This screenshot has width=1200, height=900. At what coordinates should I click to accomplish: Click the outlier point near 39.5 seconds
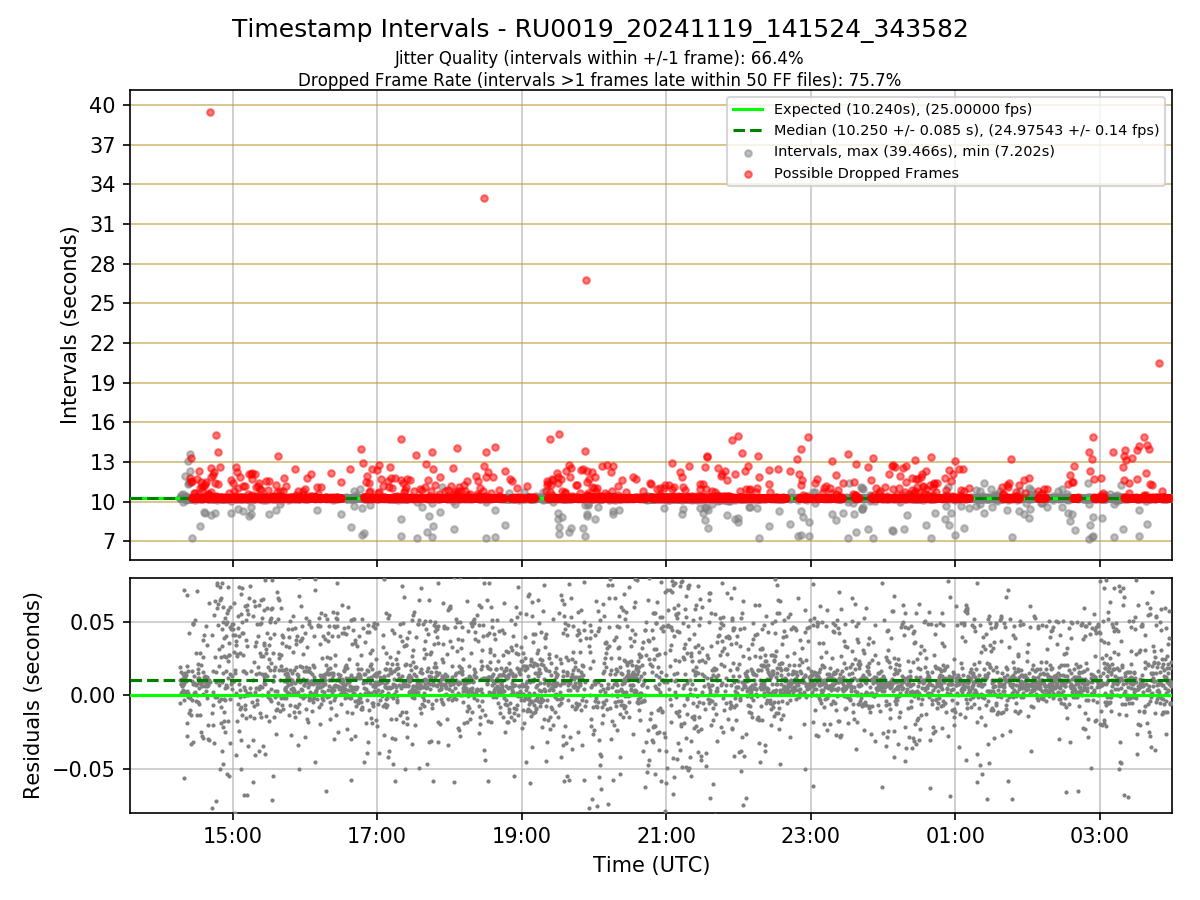point(210,112)
